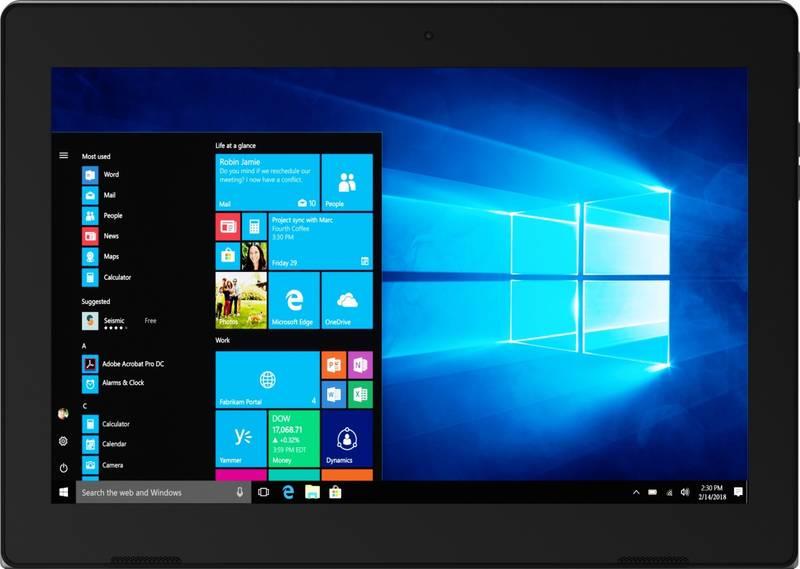This screenshot has width=800, height=569.
Task: Open the Calendar tile Project sync with Marc
Action: pyautogui.click(x=321, y=241)
